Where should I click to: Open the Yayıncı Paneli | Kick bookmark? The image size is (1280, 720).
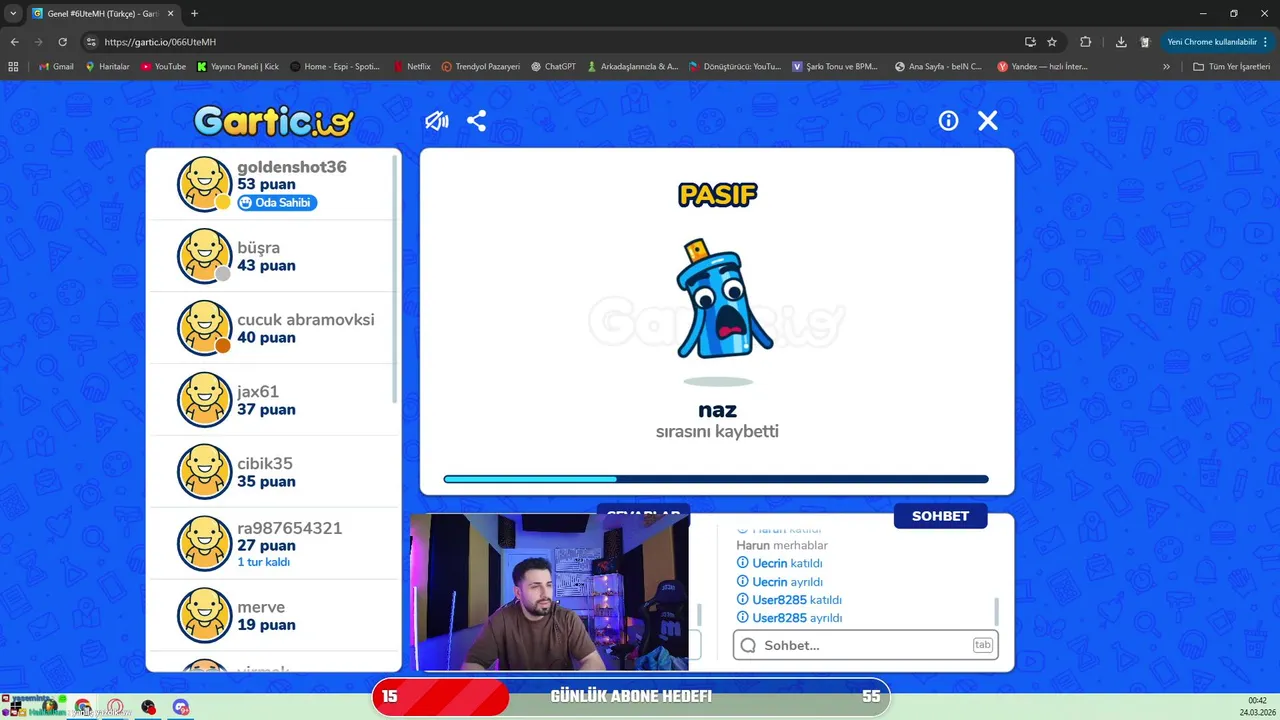coord(238,66)
